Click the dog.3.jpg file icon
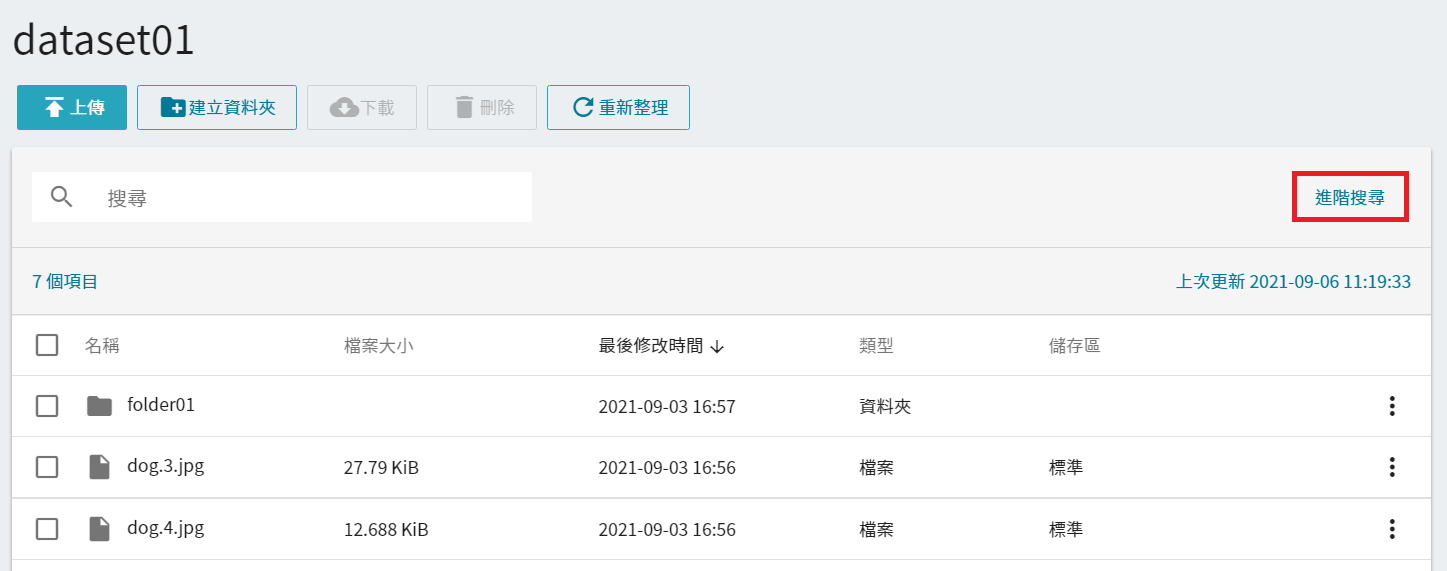 [99, 467]
